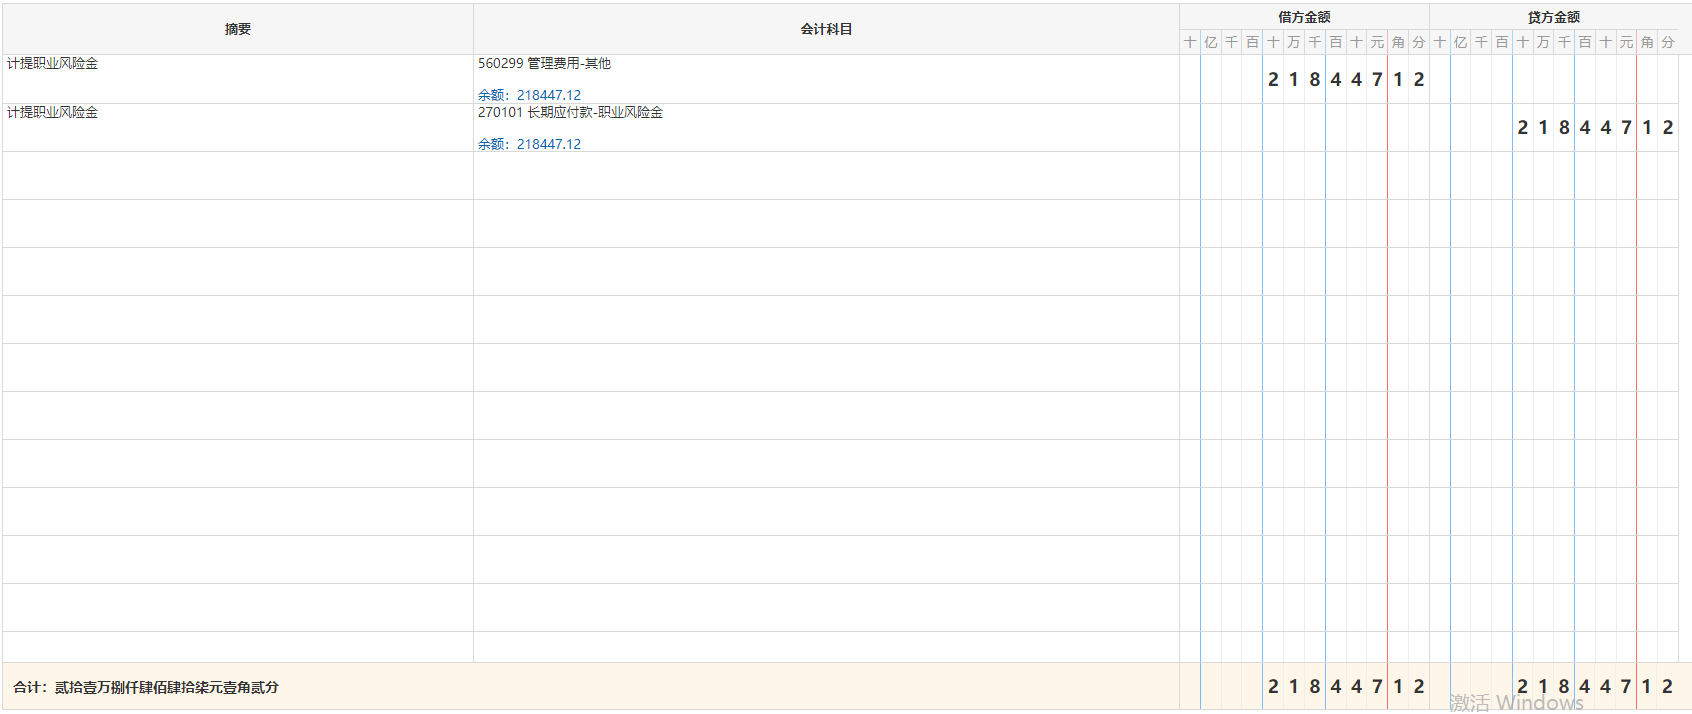Click the 借方金额 column header
This screenshot has height=714, width=1692.
click(1304, 17)
